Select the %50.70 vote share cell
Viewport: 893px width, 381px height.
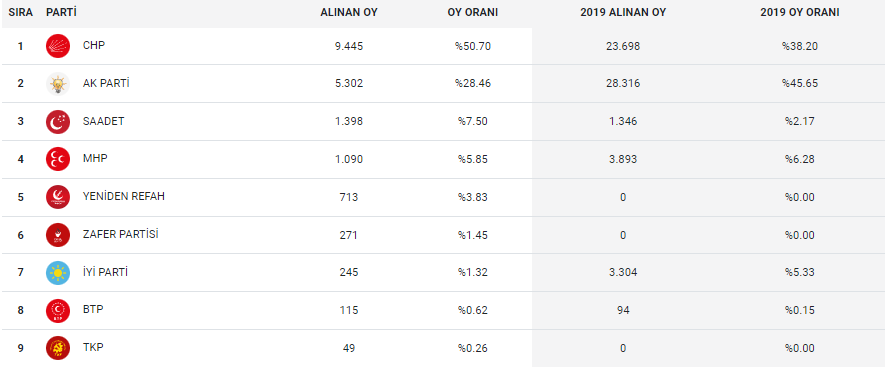pos(473,46)
